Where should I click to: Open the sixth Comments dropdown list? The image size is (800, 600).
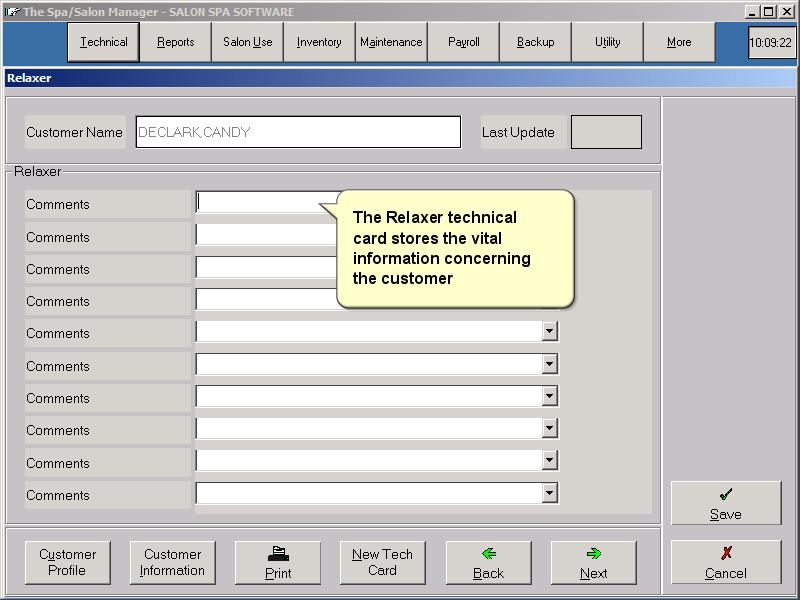click(549, 365)
